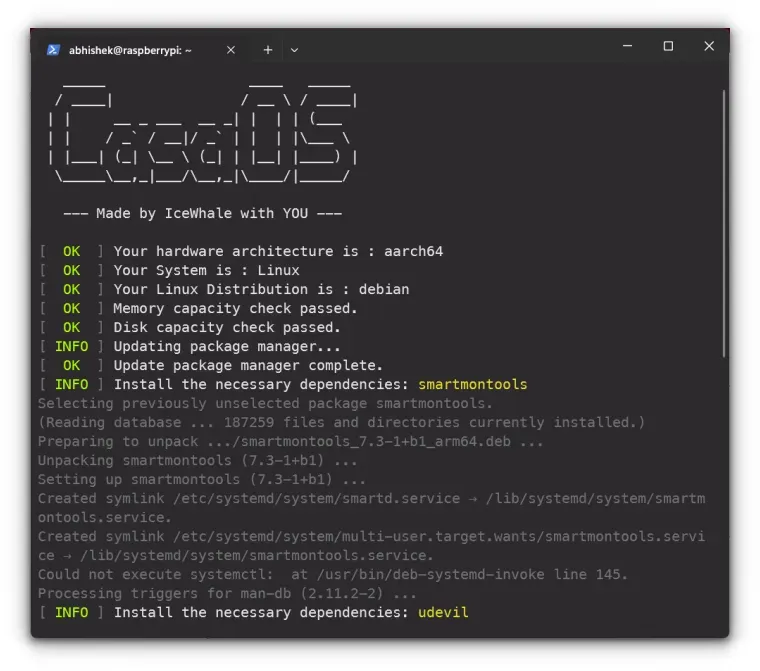Click the 'Made by IceWhale with YOU' line
This screenshot has height=671, width=760.
(203, 213)
